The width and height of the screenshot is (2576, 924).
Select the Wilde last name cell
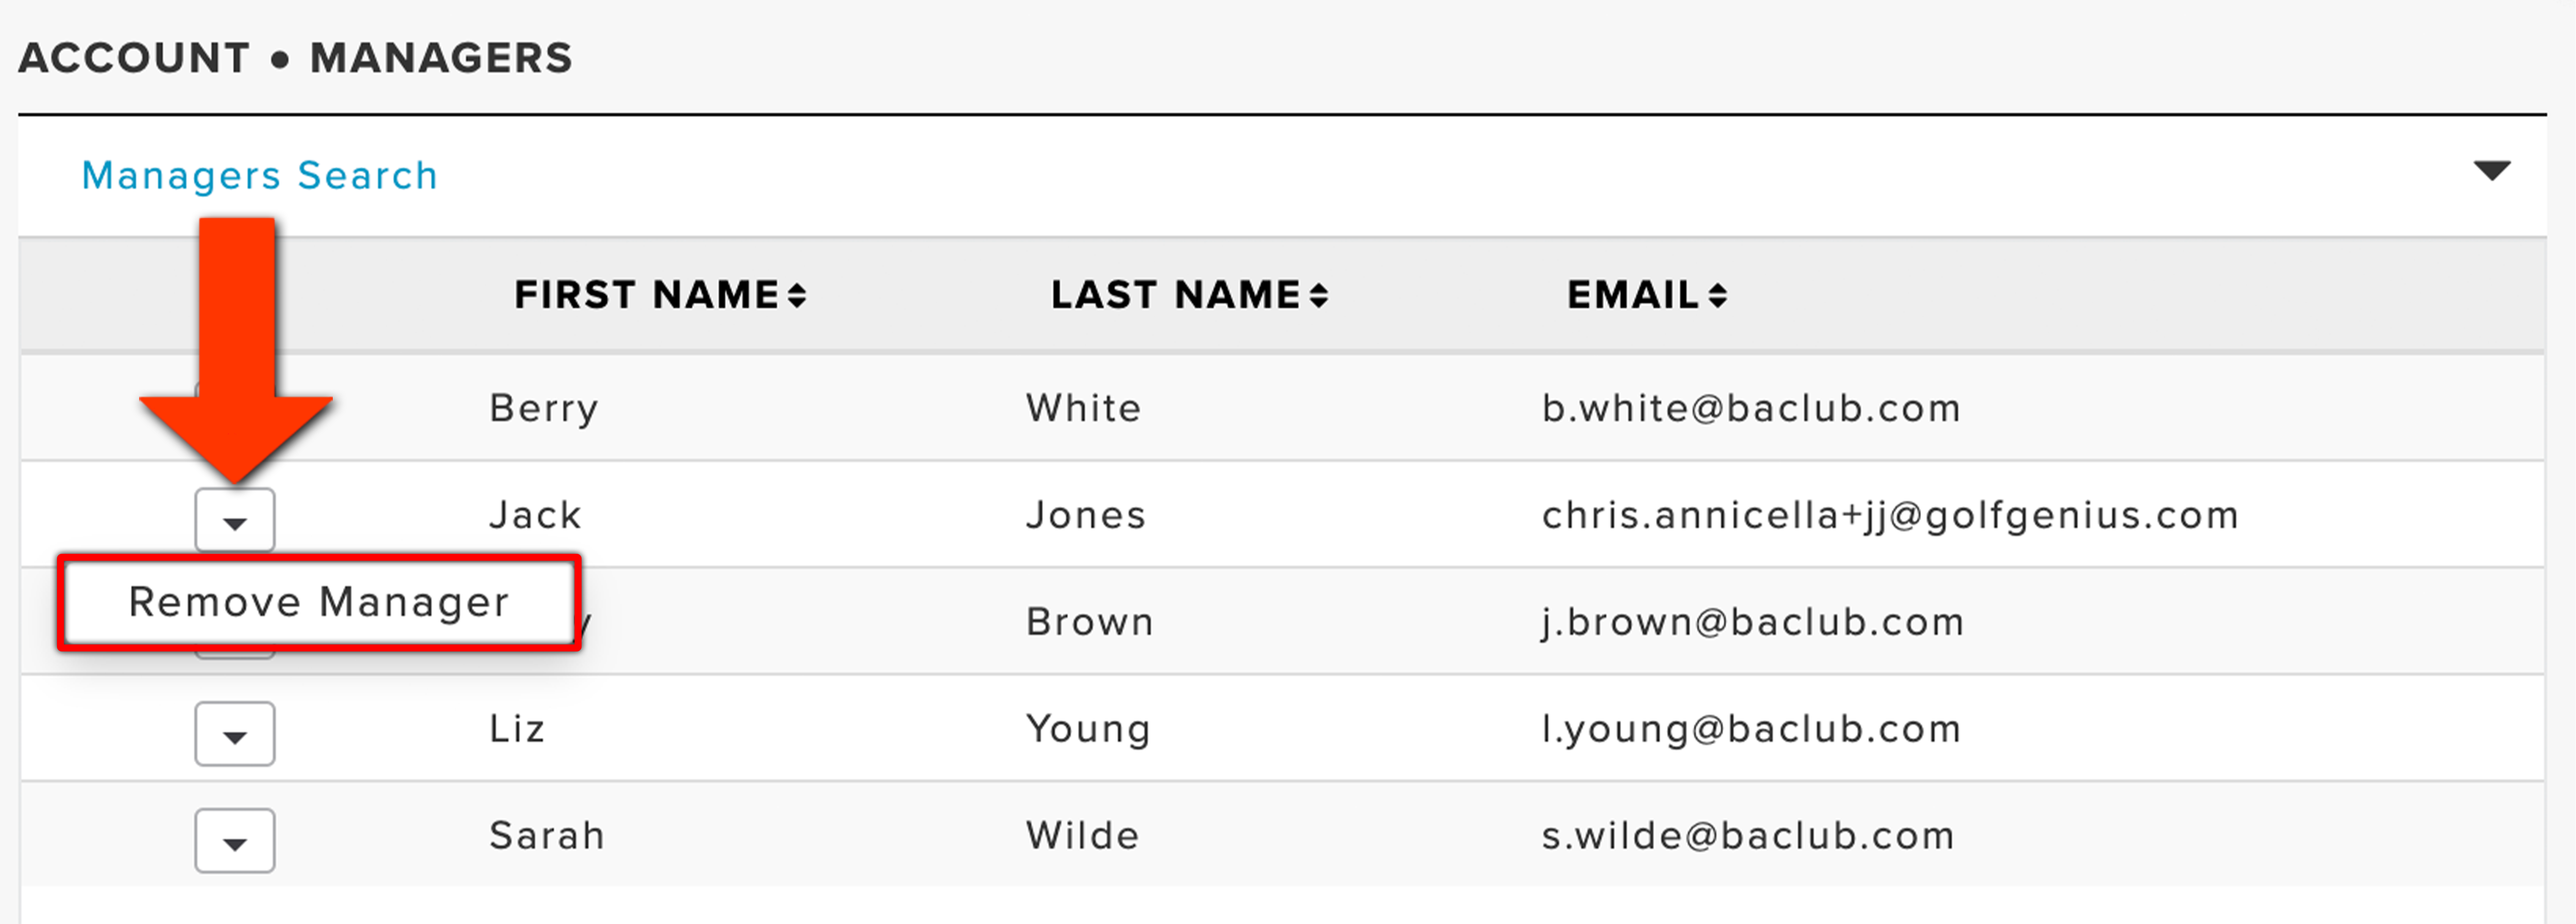[1083, 836]
